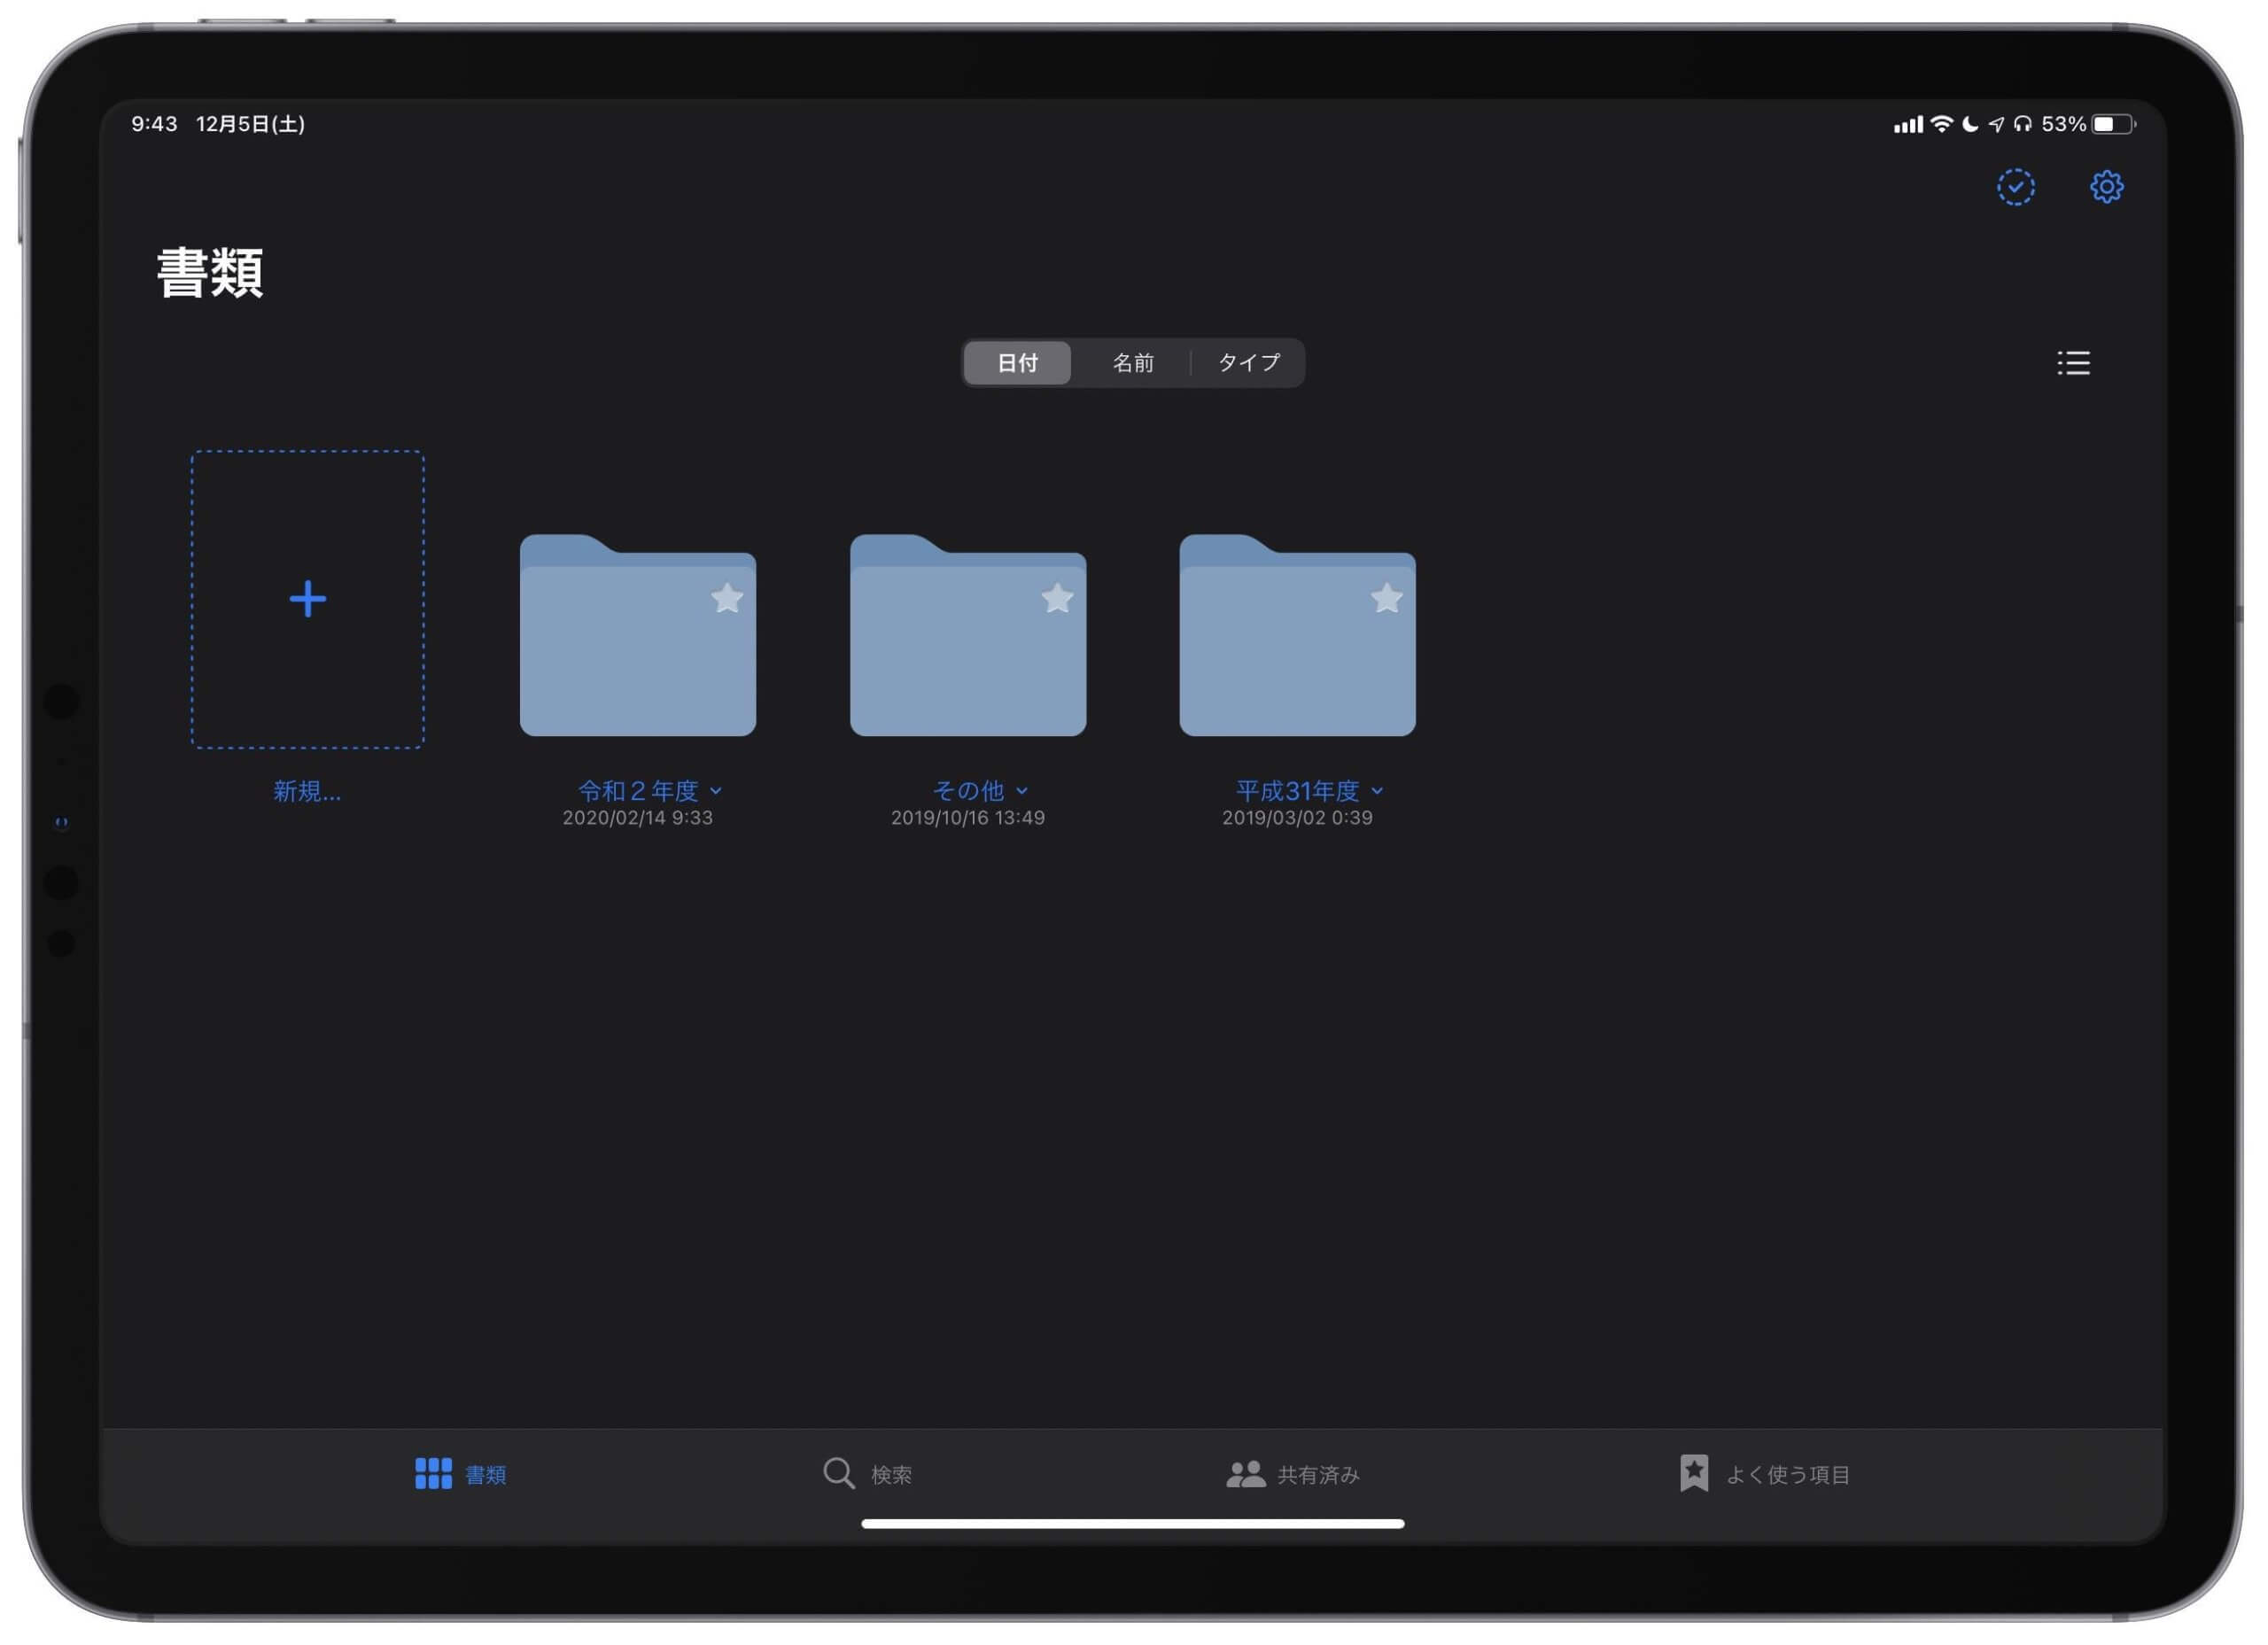Sort by 名前 segment

[1133, 363]
